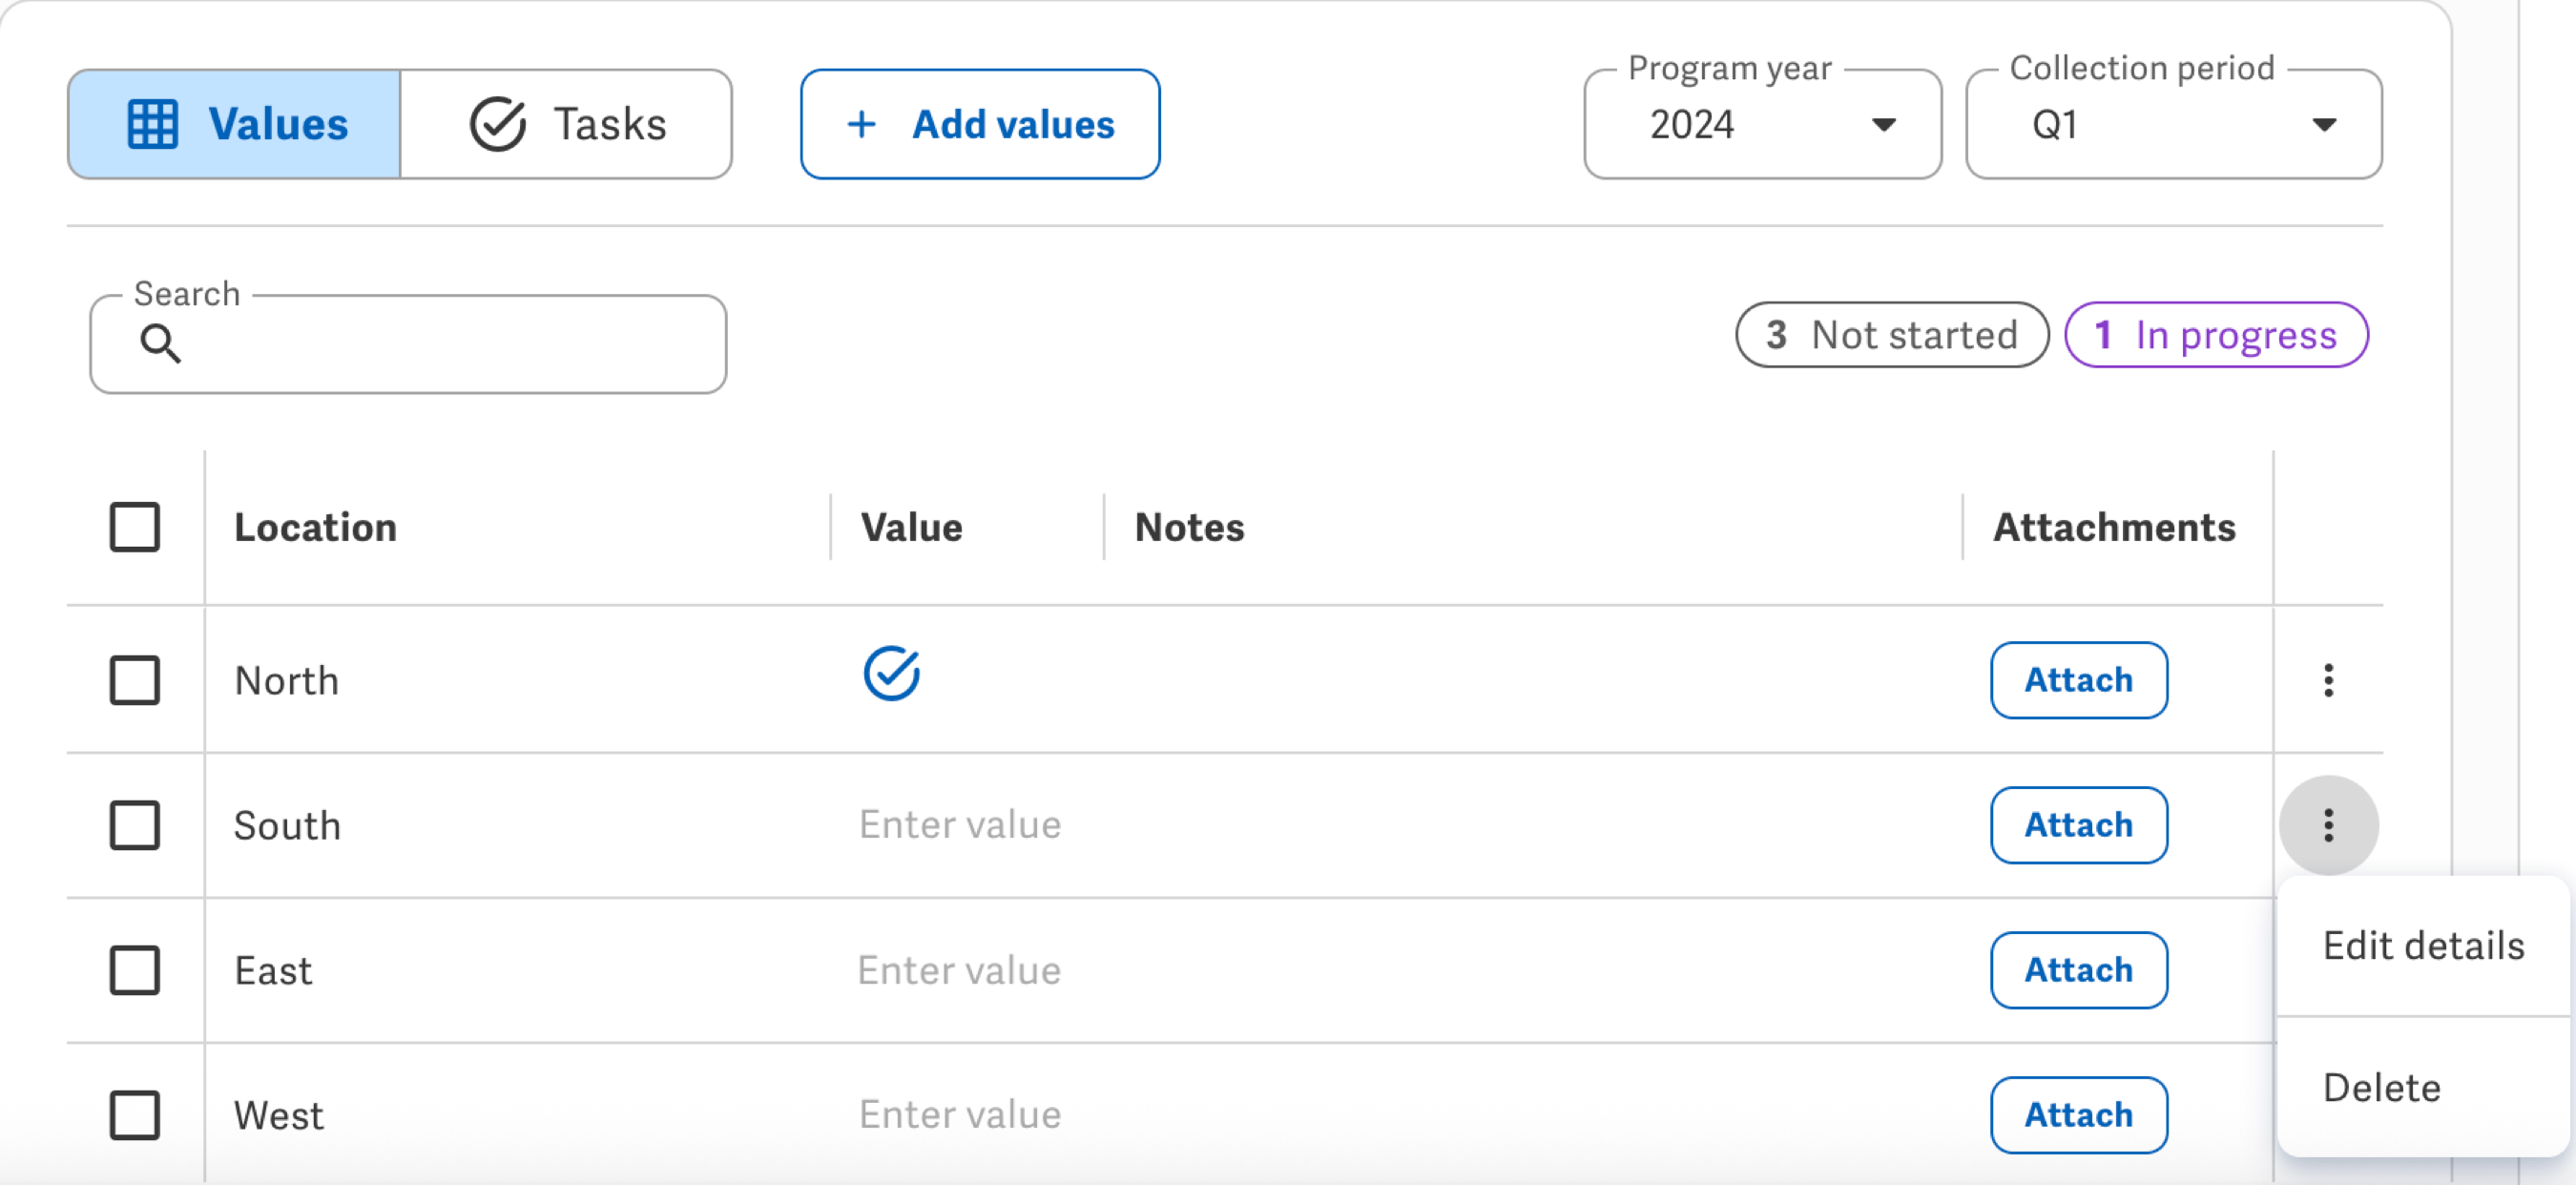Image resolution: width=2576 pixels, height=1185 pixels.
Task: Select Delete in the row menu
Action: click(2381, 1087)
